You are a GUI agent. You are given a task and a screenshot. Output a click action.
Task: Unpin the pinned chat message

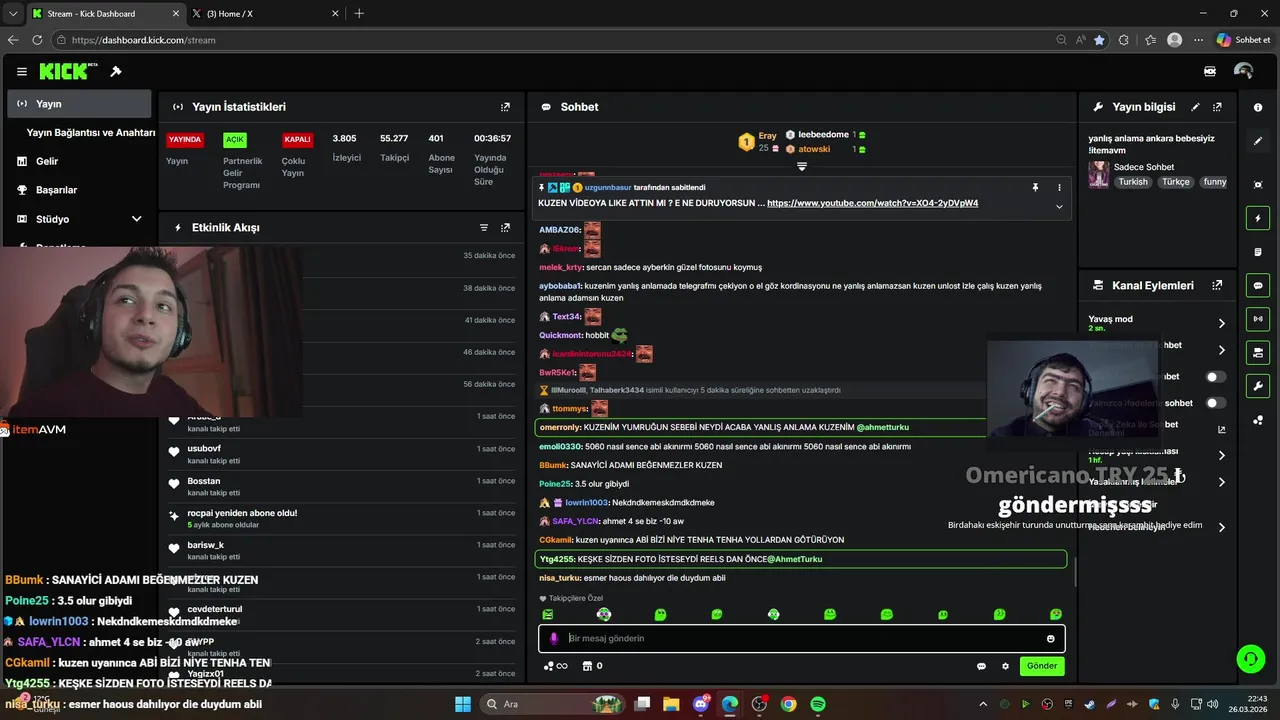[1035, 187]
